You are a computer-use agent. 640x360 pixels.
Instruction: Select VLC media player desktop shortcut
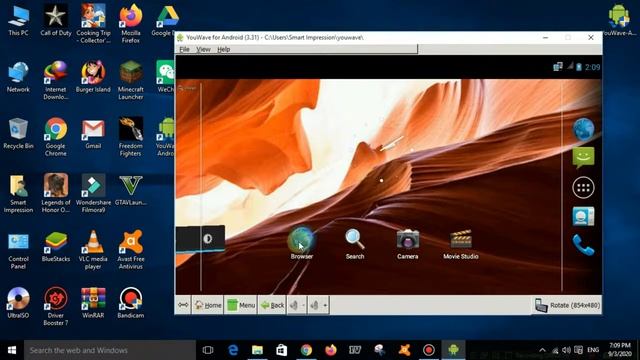pyautogui.click(x=93, y=250)
